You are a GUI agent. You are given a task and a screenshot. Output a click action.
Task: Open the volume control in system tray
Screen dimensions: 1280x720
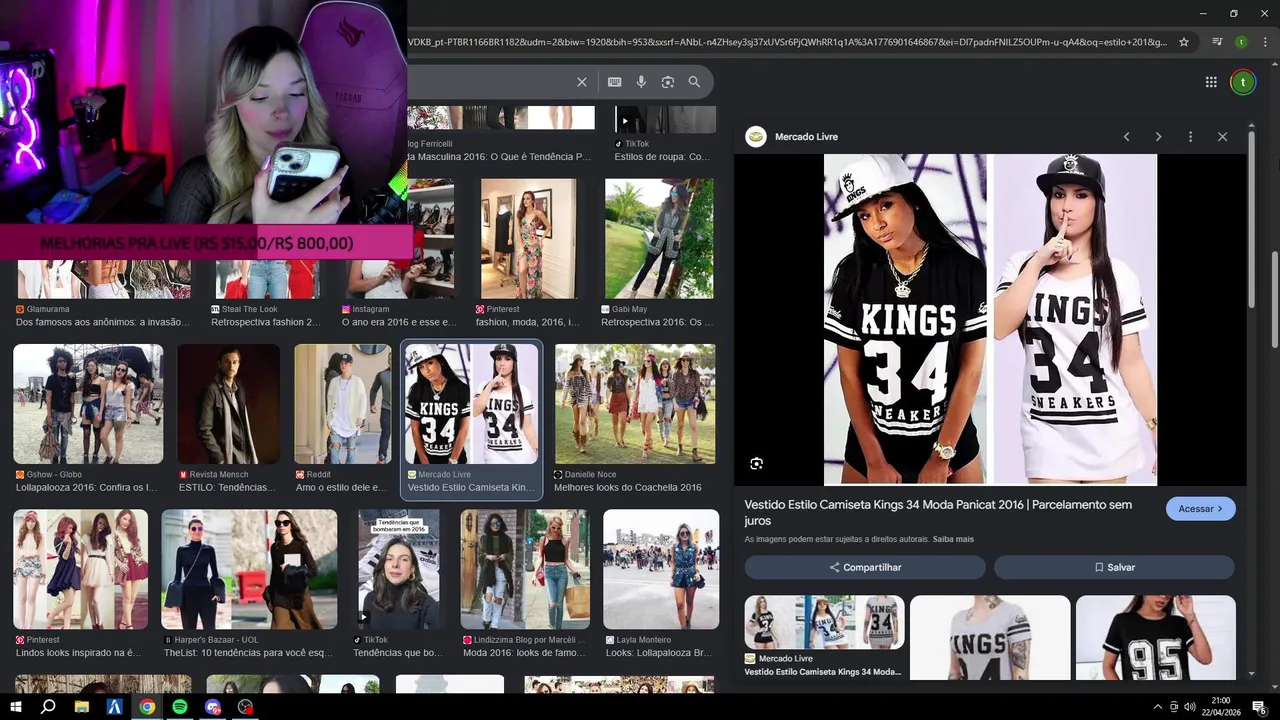pyautogui.click(x=1189, y=707)
